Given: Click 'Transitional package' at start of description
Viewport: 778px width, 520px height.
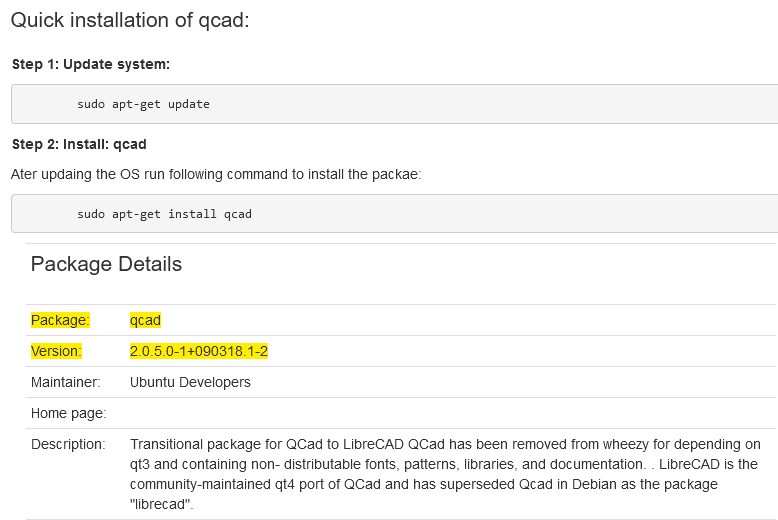Looking at the screenshot, I should (x=194, y=444).
